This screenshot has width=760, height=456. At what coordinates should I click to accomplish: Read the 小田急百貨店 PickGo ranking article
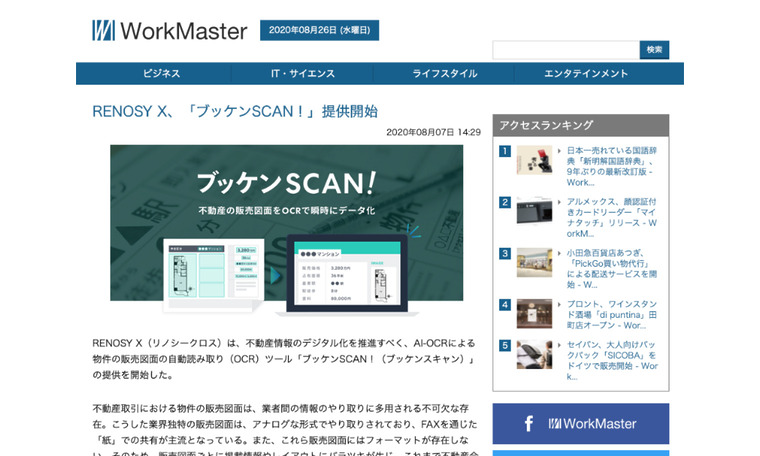610,268
